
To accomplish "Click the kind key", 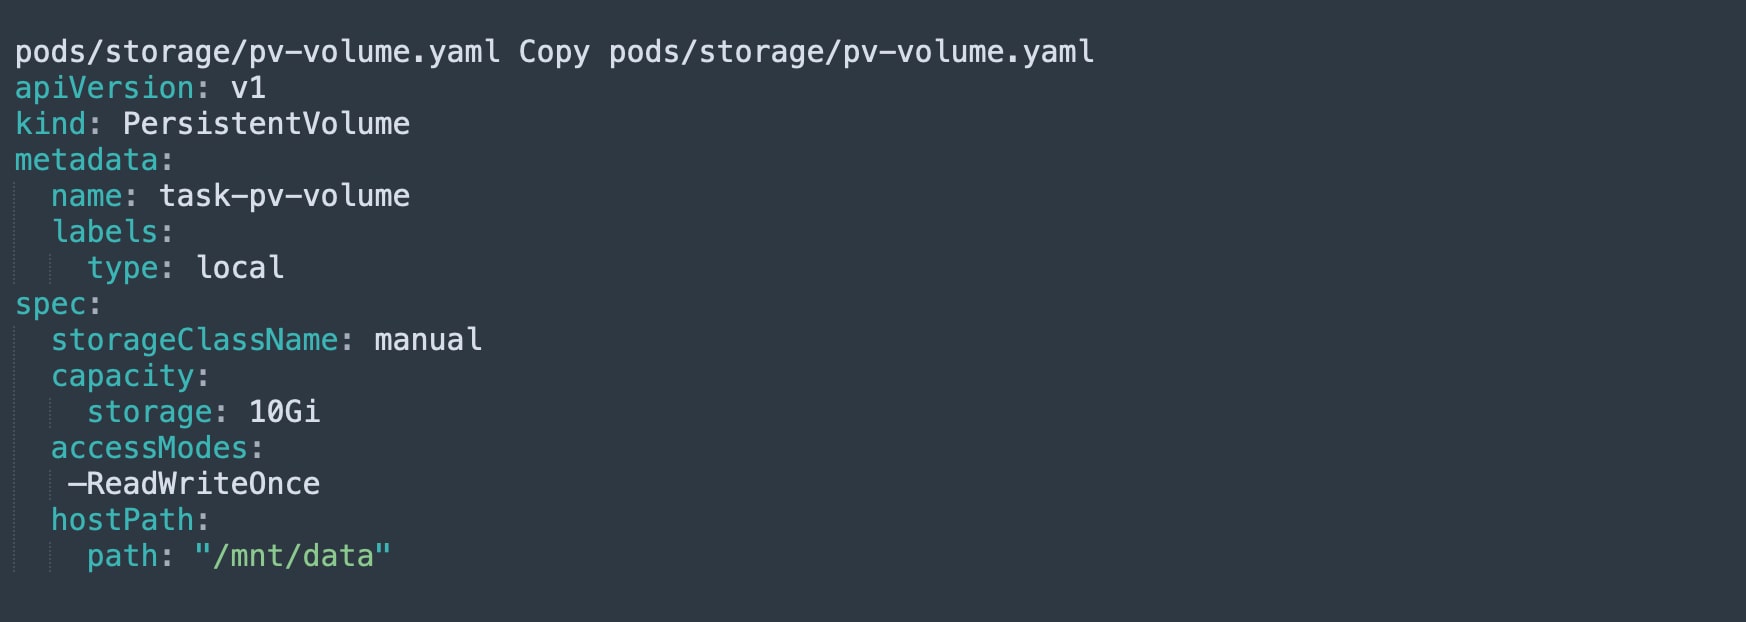I will coord(50,124).
